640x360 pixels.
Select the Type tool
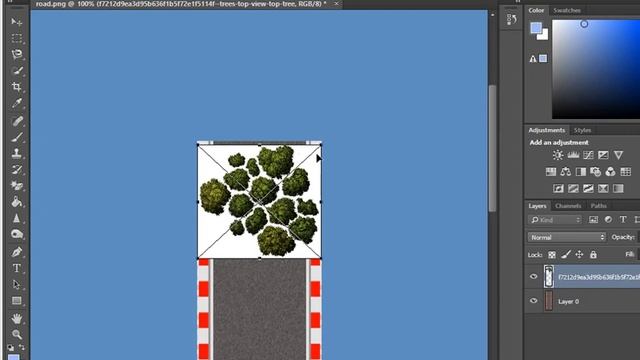coord(16,268)
